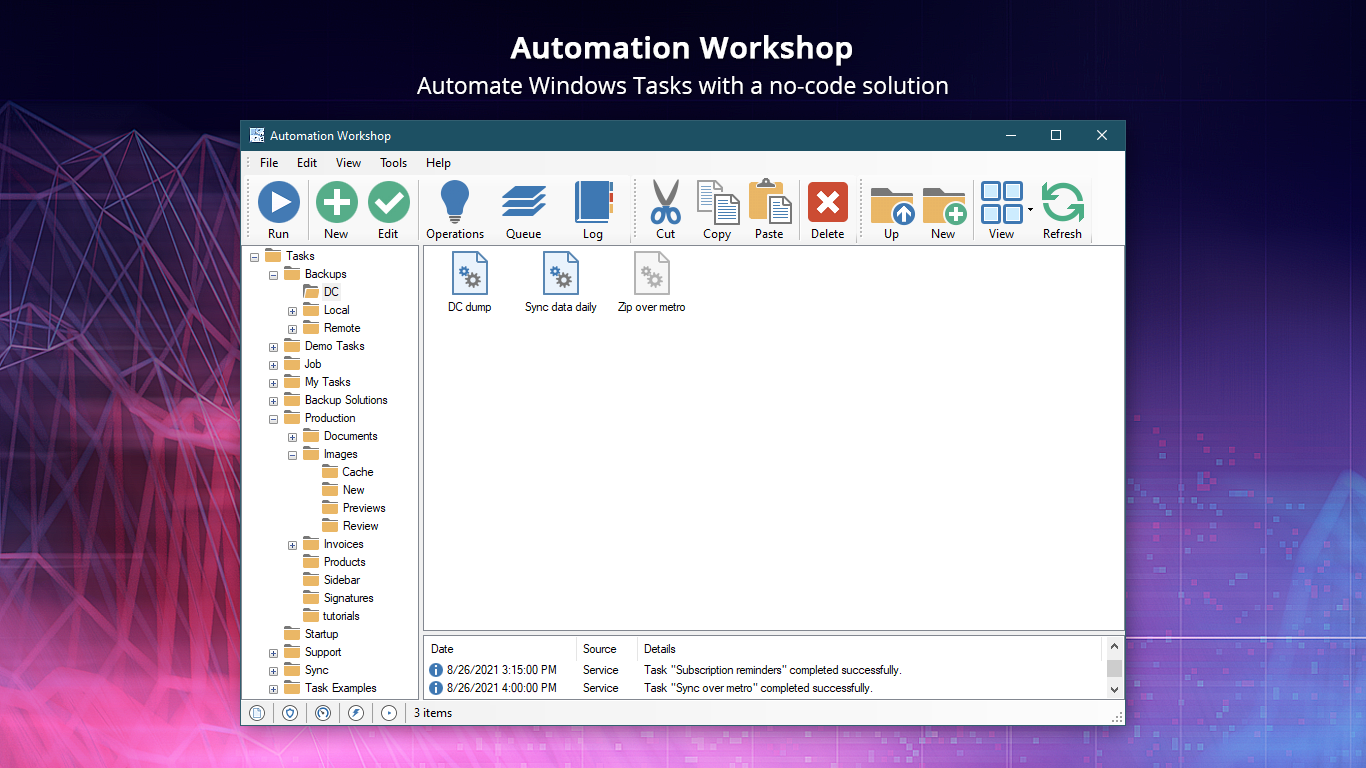Click the shield status icon in status bar

289,712
